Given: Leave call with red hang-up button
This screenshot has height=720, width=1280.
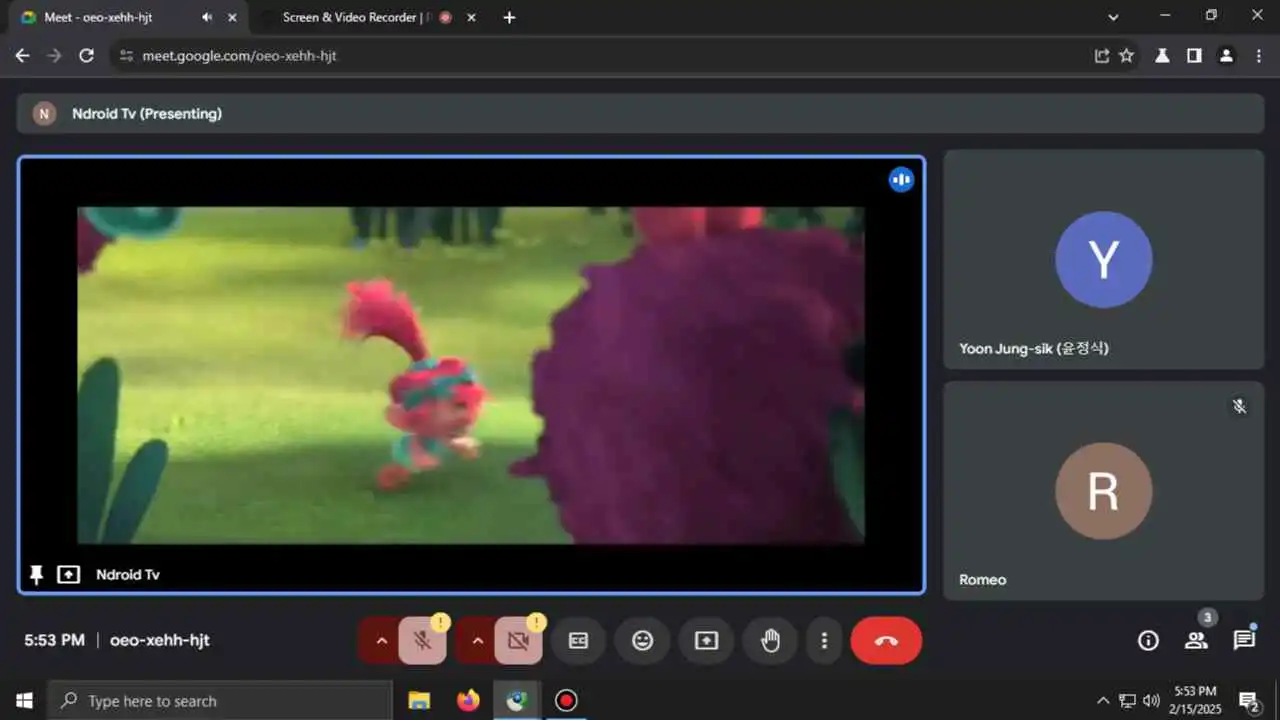Looking at the screenshot, I should point(886,641).
